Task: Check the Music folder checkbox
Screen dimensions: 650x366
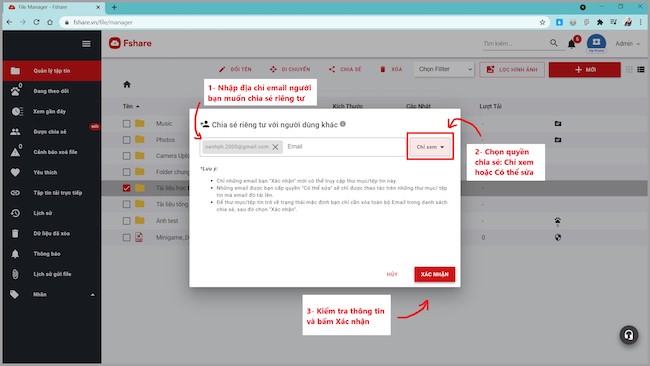Action: coord(126,124)
